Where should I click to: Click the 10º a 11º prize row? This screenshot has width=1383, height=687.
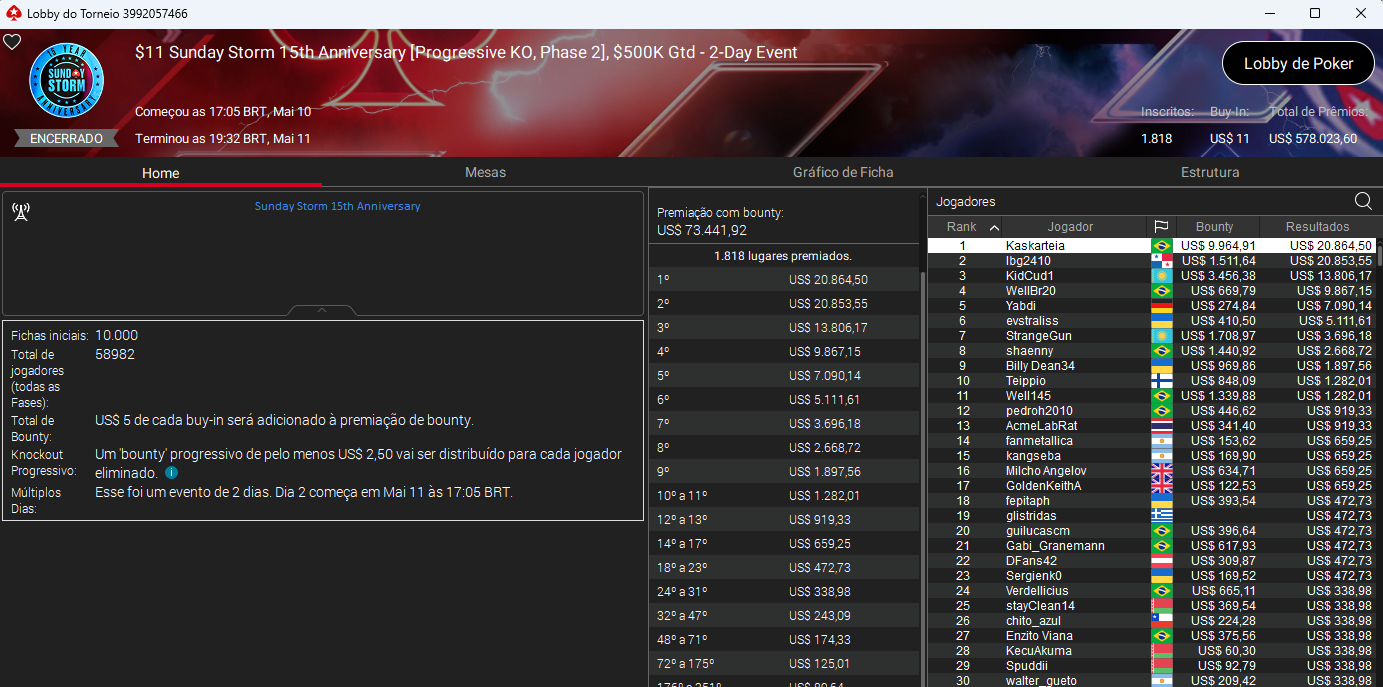(783, 496)
